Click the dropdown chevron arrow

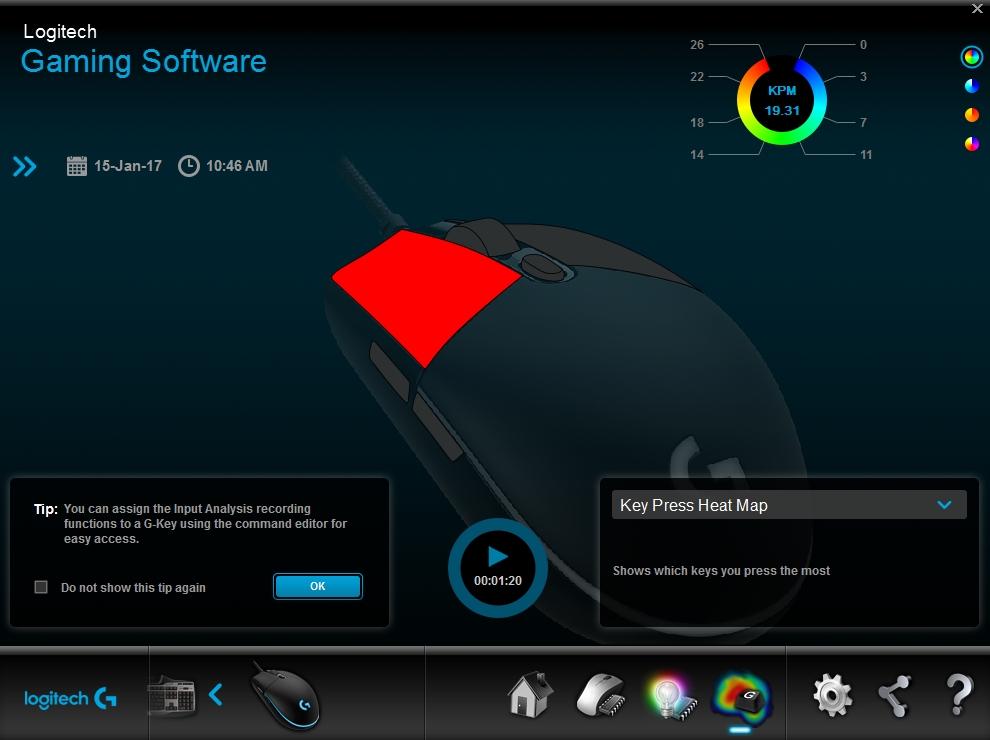click(945, 505)
